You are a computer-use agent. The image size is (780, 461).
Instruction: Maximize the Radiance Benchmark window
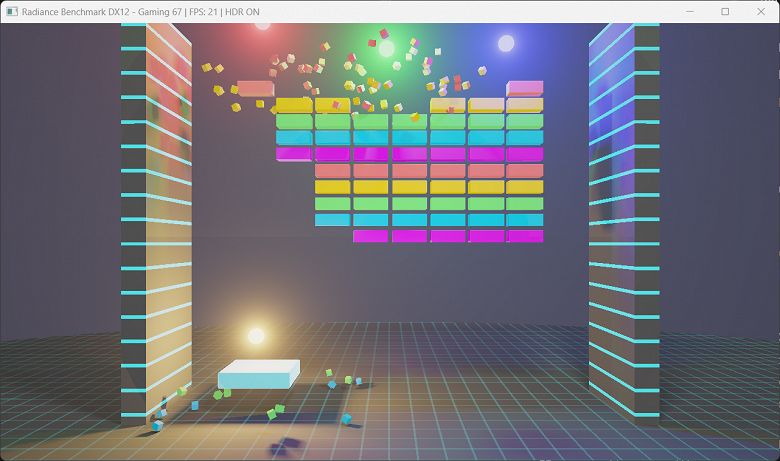coord(725,11)
